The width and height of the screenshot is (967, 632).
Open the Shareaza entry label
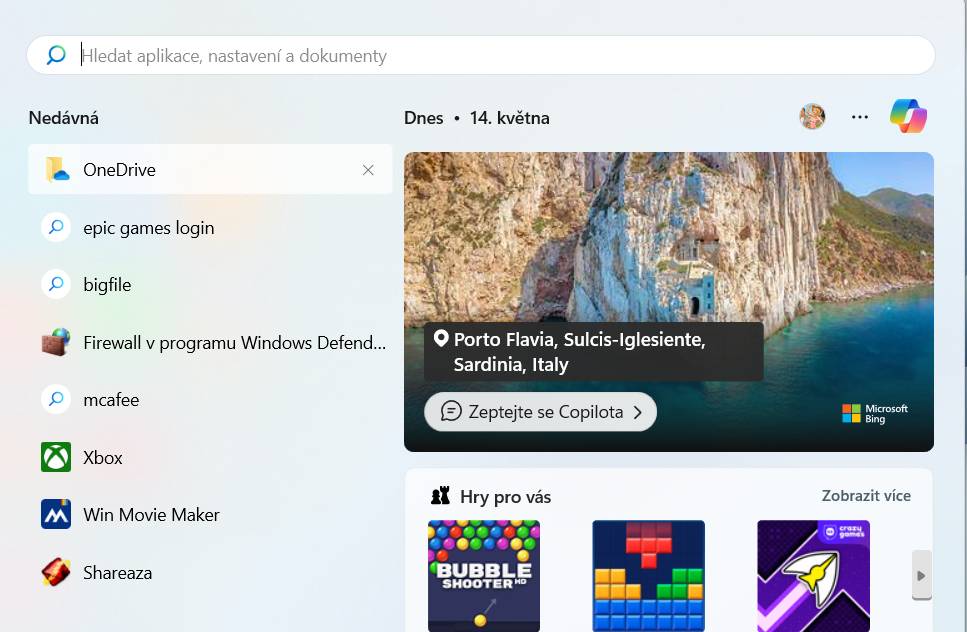click(117, 573)
